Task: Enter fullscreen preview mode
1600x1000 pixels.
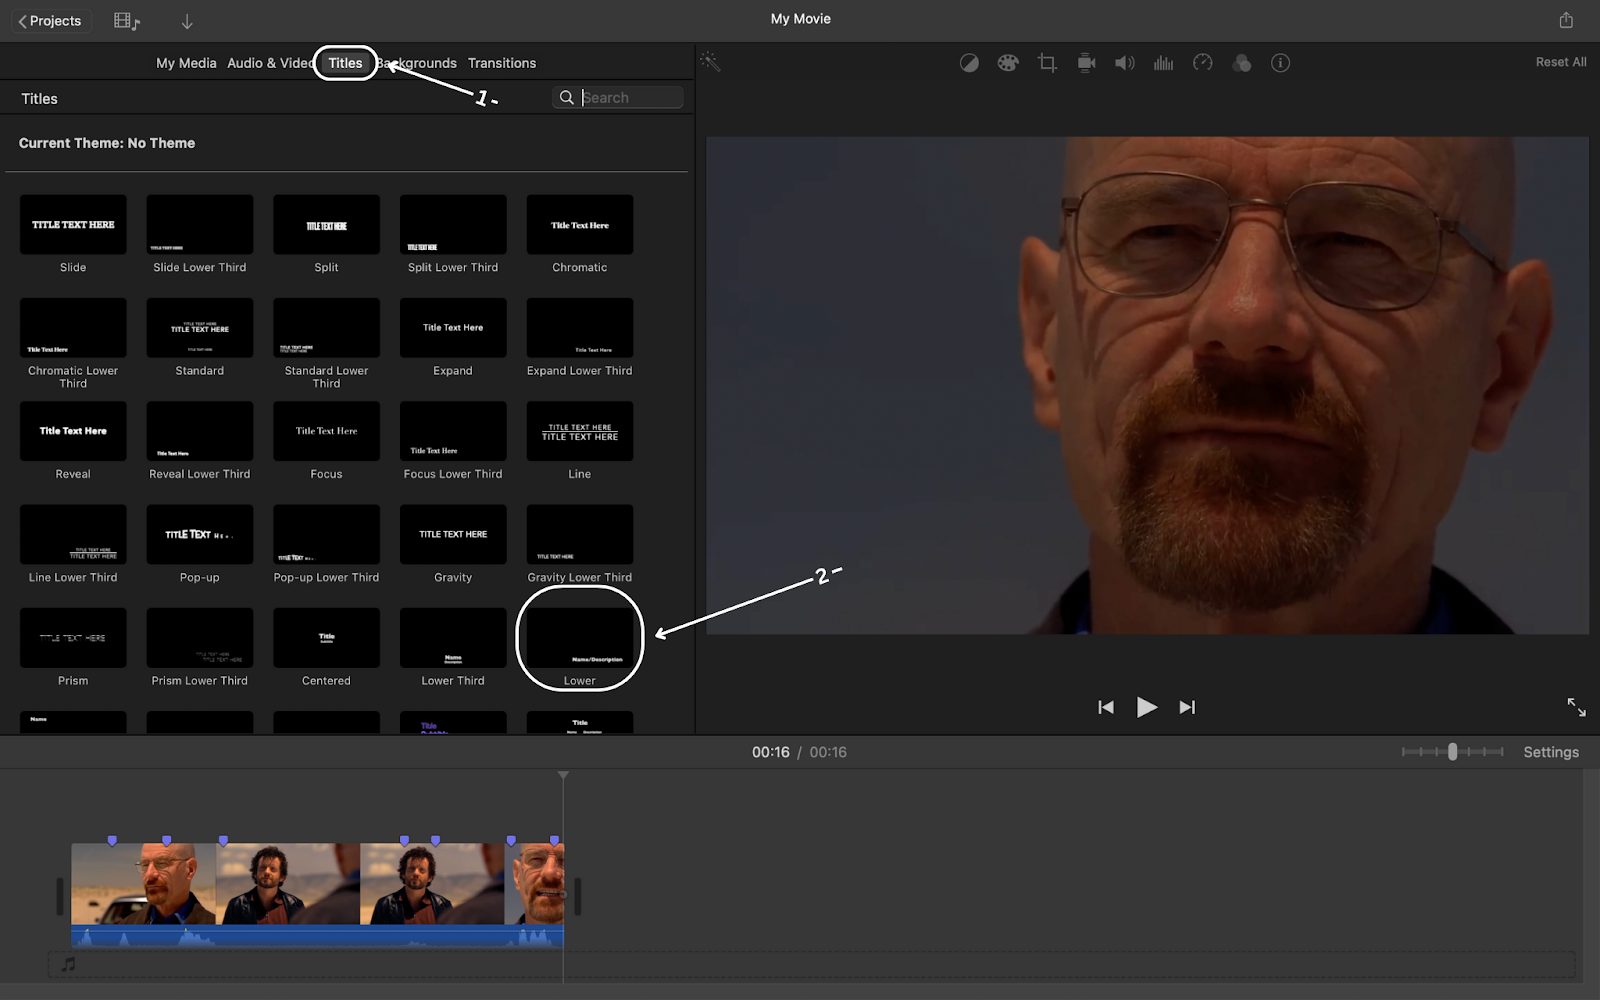Action: [x=1576, y=707]
